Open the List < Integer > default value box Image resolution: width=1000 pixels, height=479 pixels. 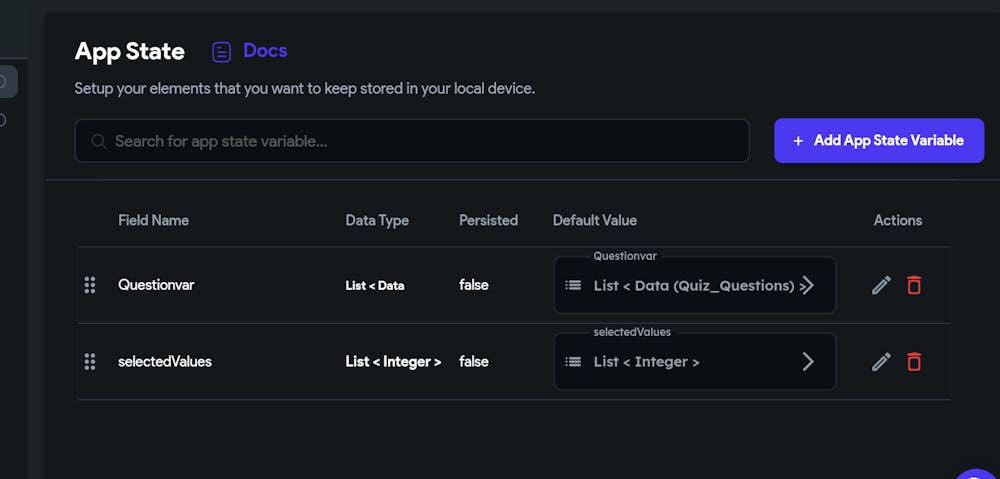click(x=695, y=362)
